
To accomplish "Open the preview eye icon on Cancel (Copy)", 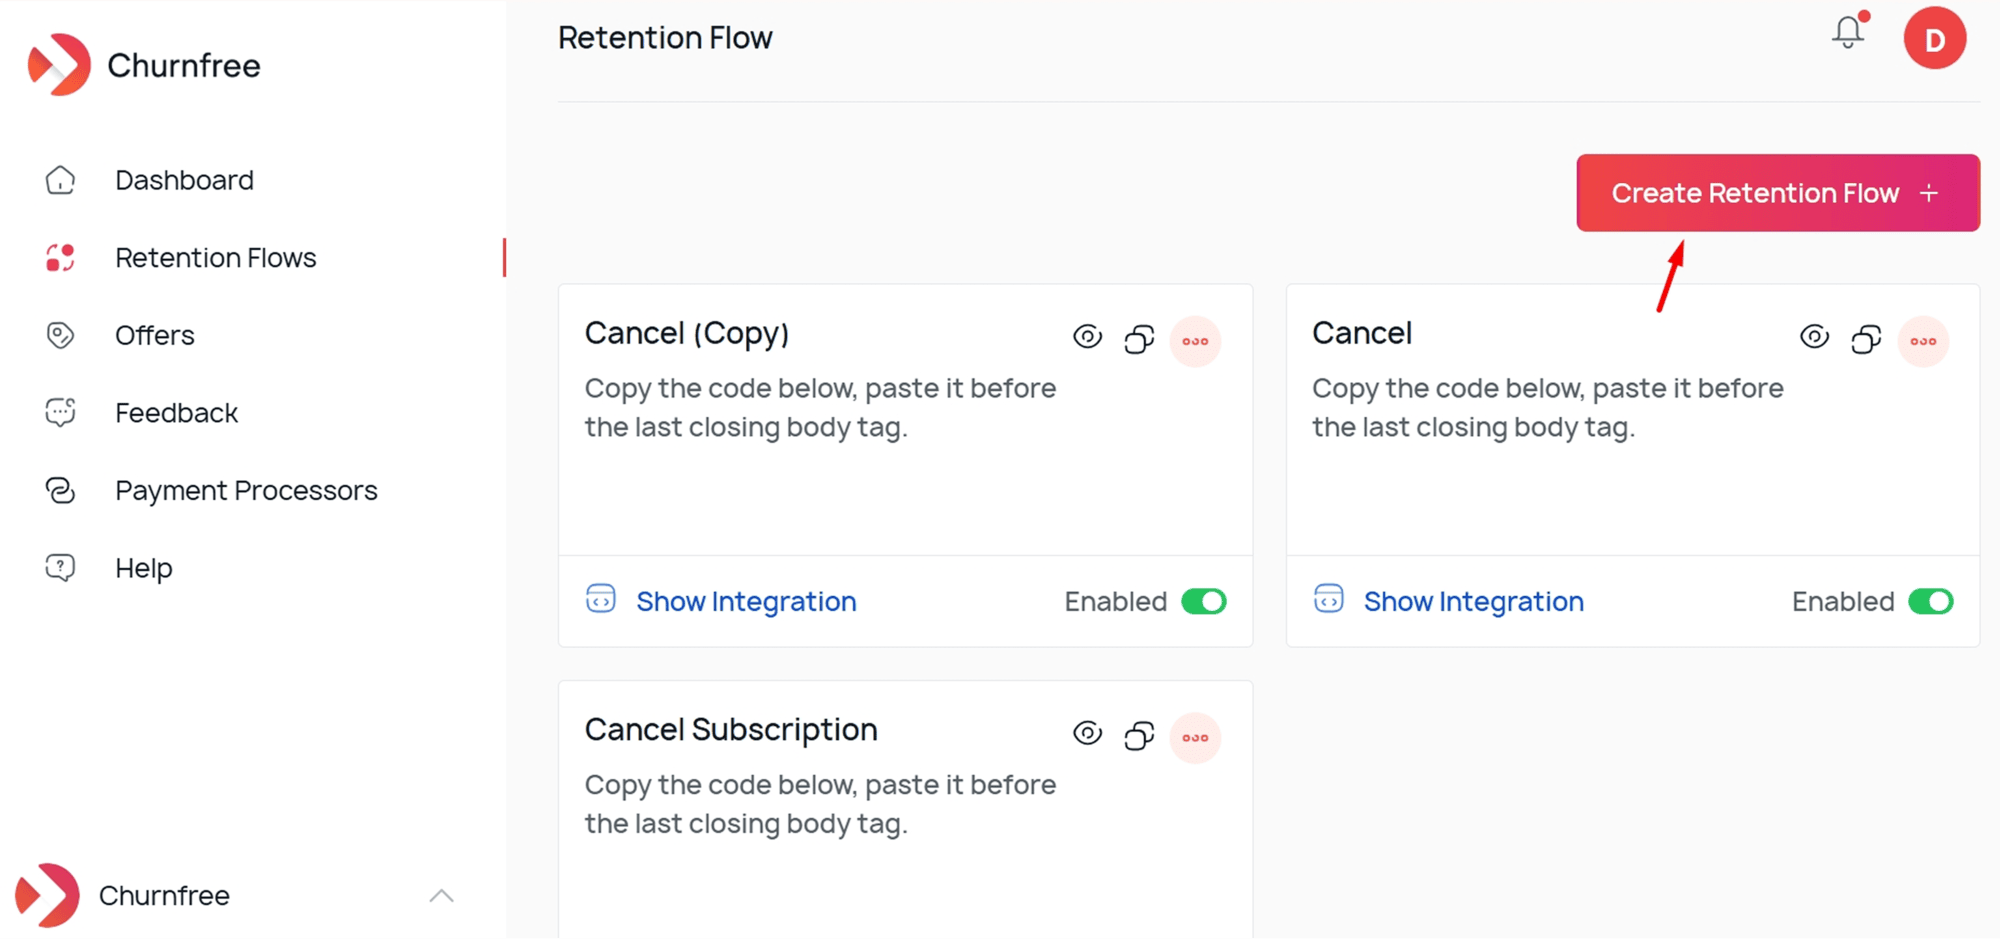I will 1088,337.
